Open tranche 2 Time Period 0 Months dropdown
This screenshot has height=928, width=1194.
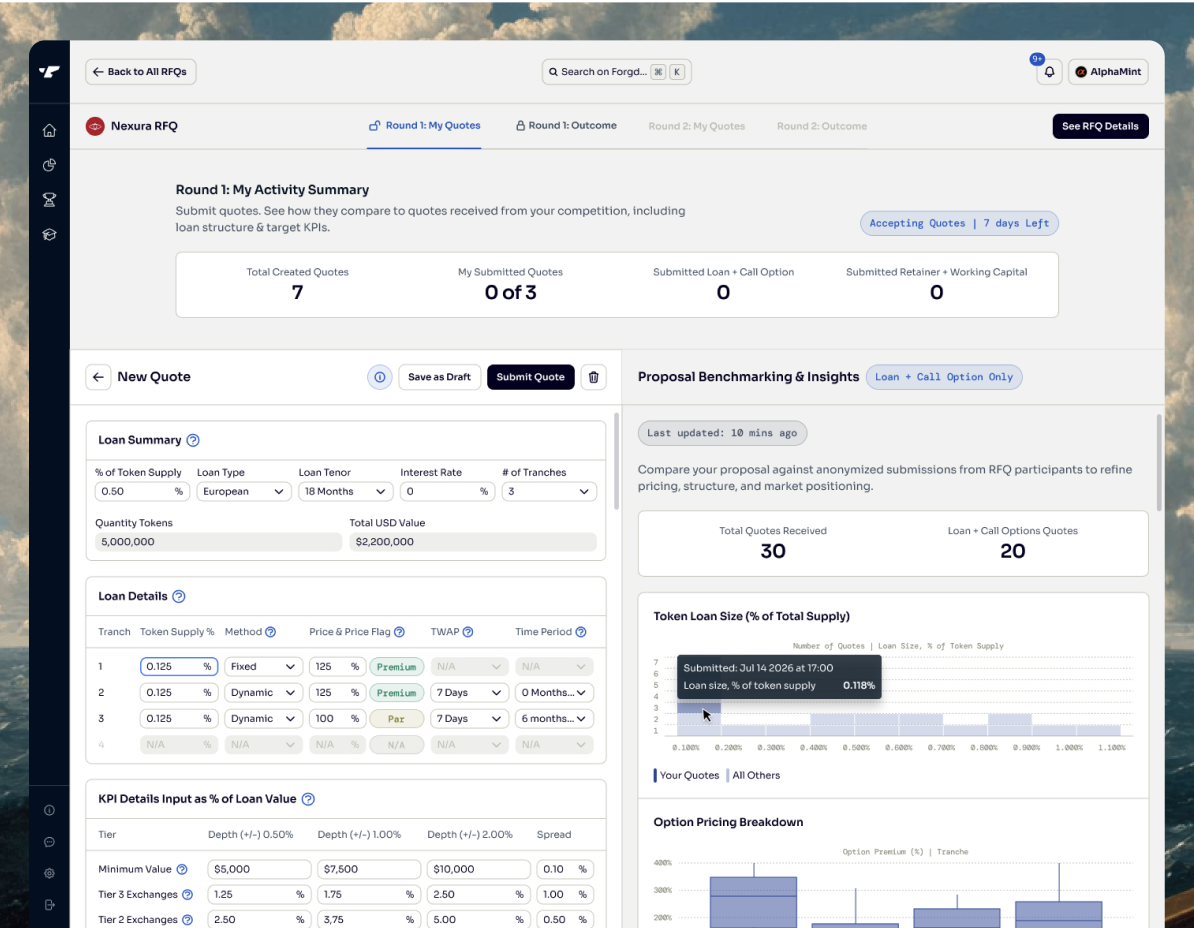click(554, 693)
